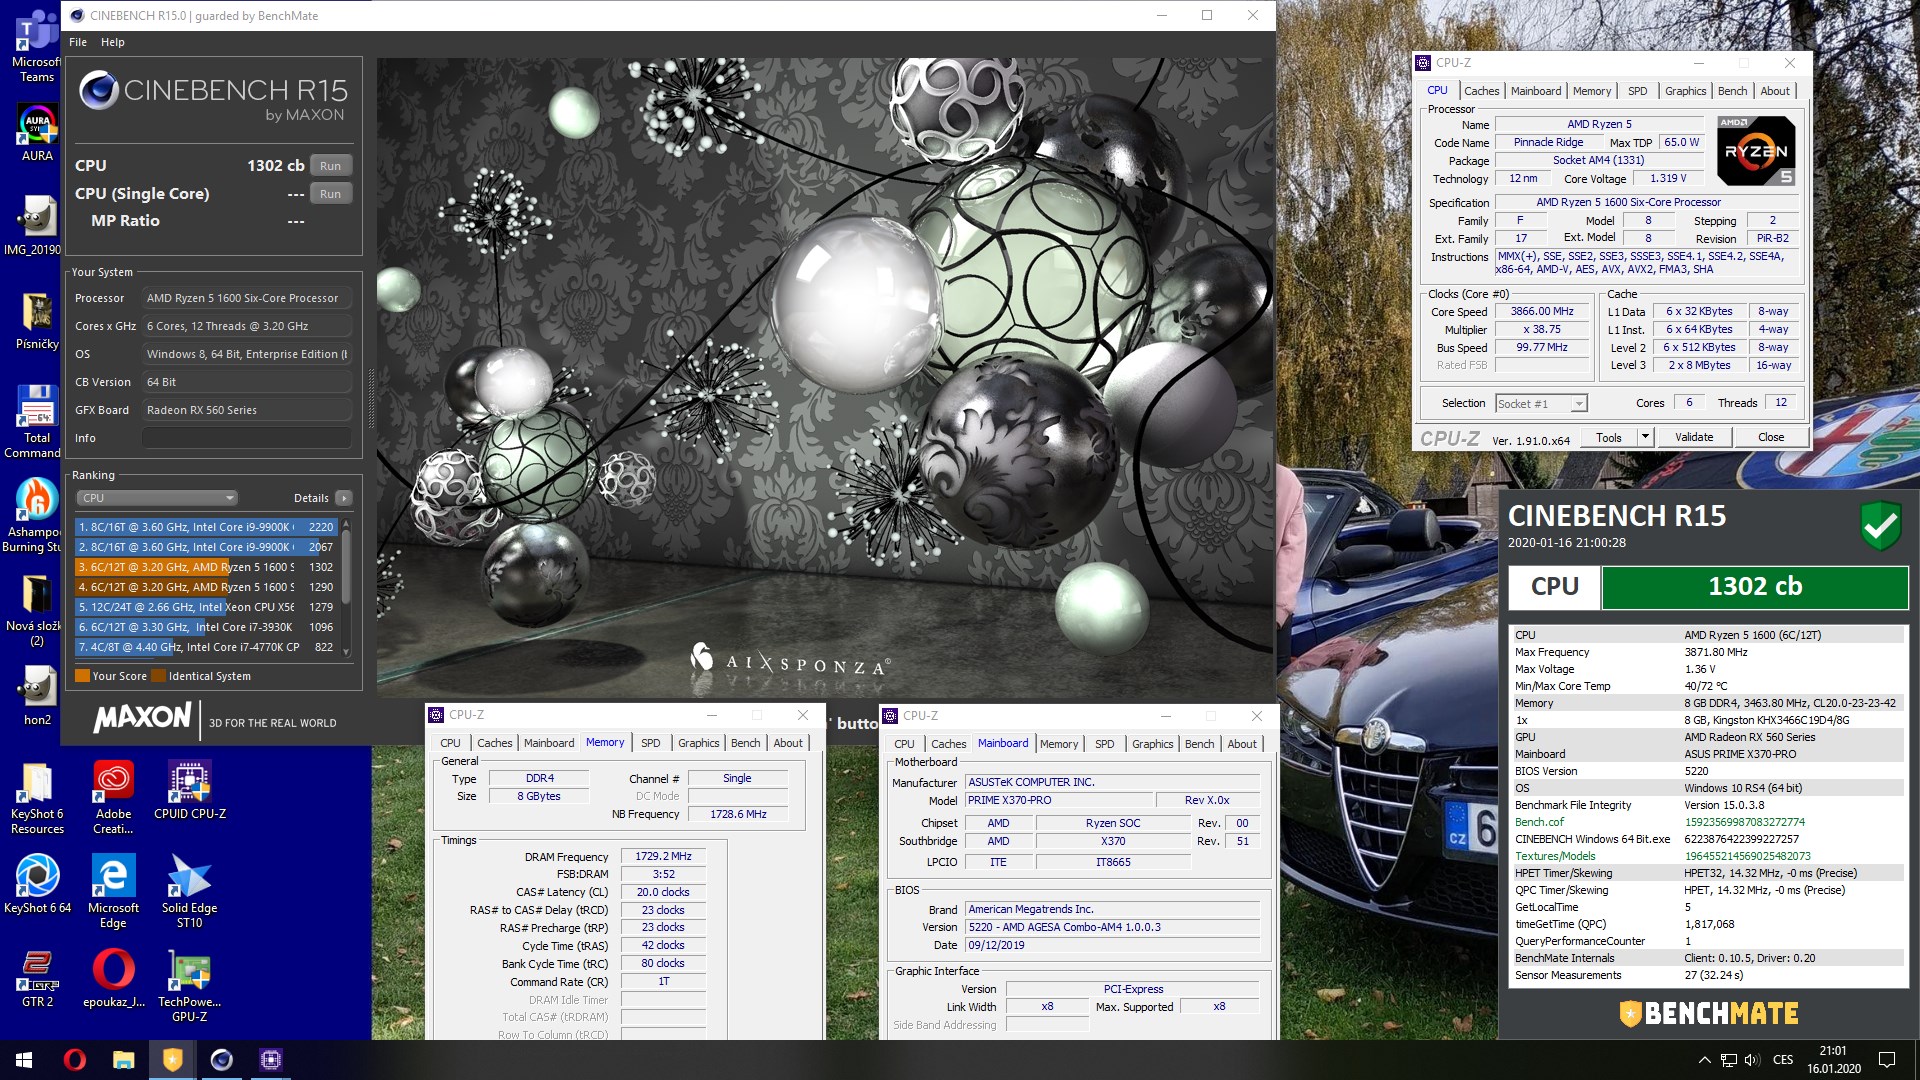Open File Explorer from taskbar
Viewport: 1920px width, 1080px height.
123,1060
